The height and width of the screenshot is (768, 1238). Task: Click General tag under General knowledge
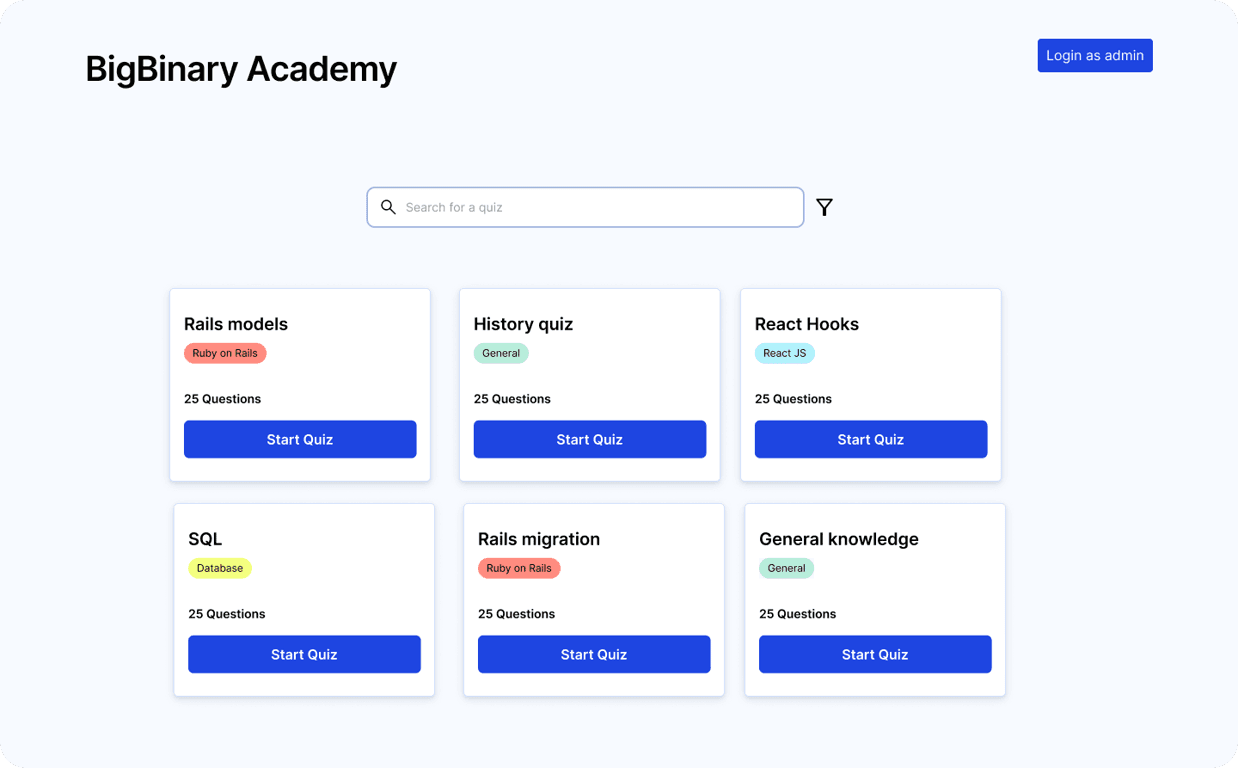tap(786, 568)
